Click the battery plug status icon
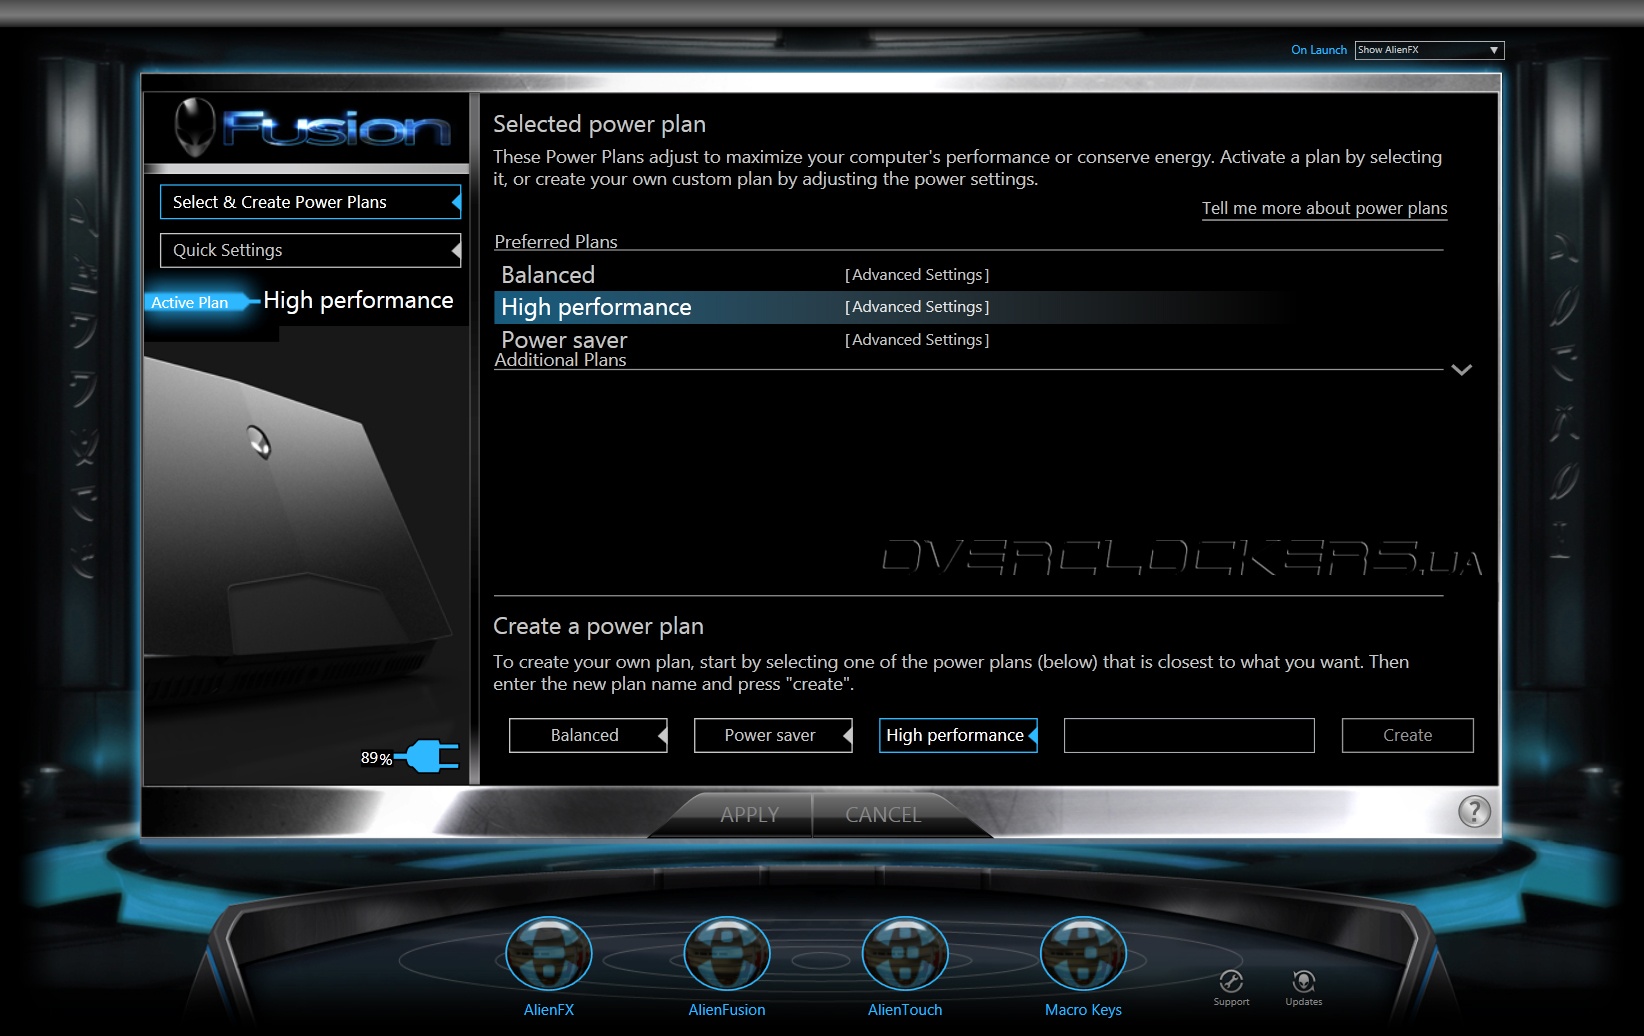The height and width of the screenshot is (1036, 1644). tap(427, 756)
